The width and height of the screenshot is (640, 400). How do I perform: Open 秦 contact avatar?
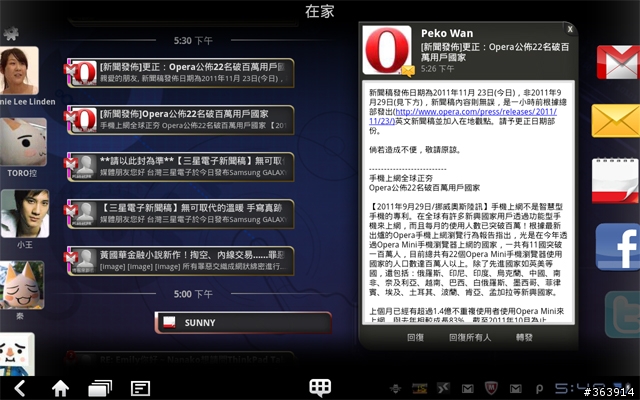[22, 285]
